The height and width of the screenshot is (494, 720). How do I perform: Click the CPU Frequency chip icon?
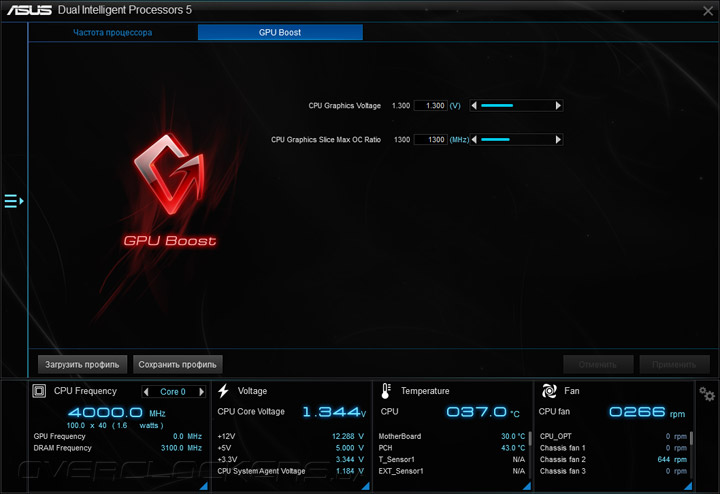click(x=39, y=391)
